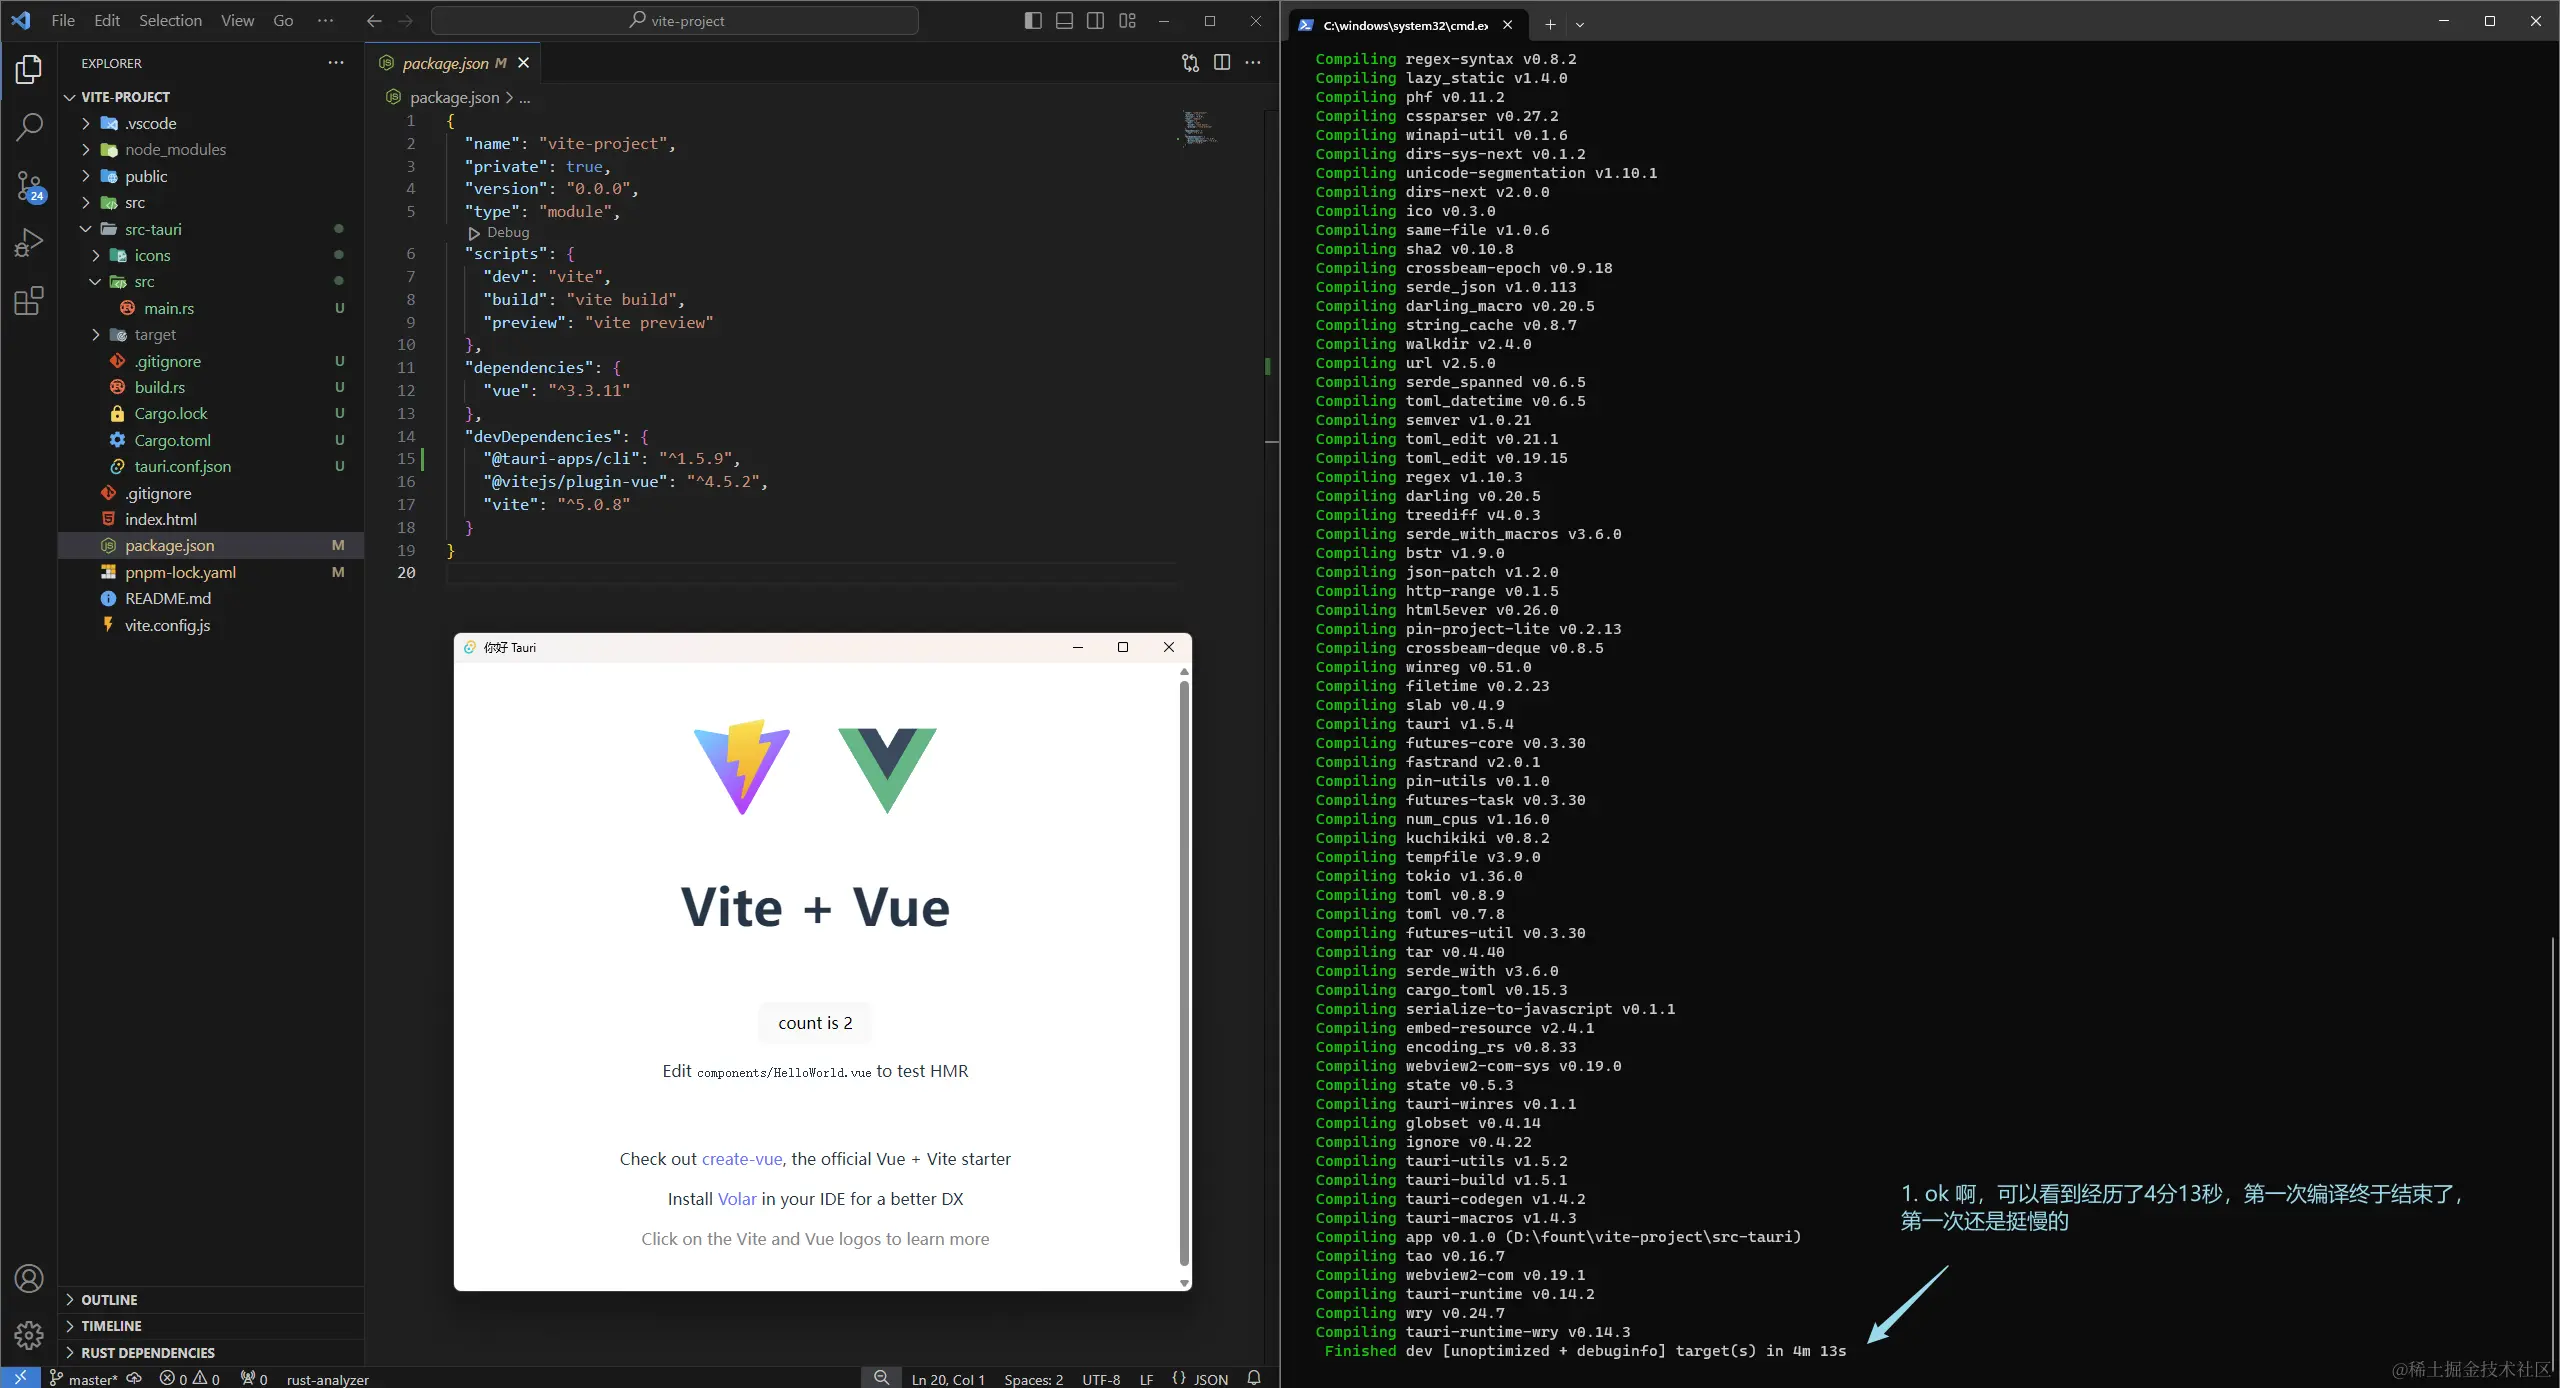Expand the node_modules folder
The image size is (2560, 1388).
click(x=175, y=150)
